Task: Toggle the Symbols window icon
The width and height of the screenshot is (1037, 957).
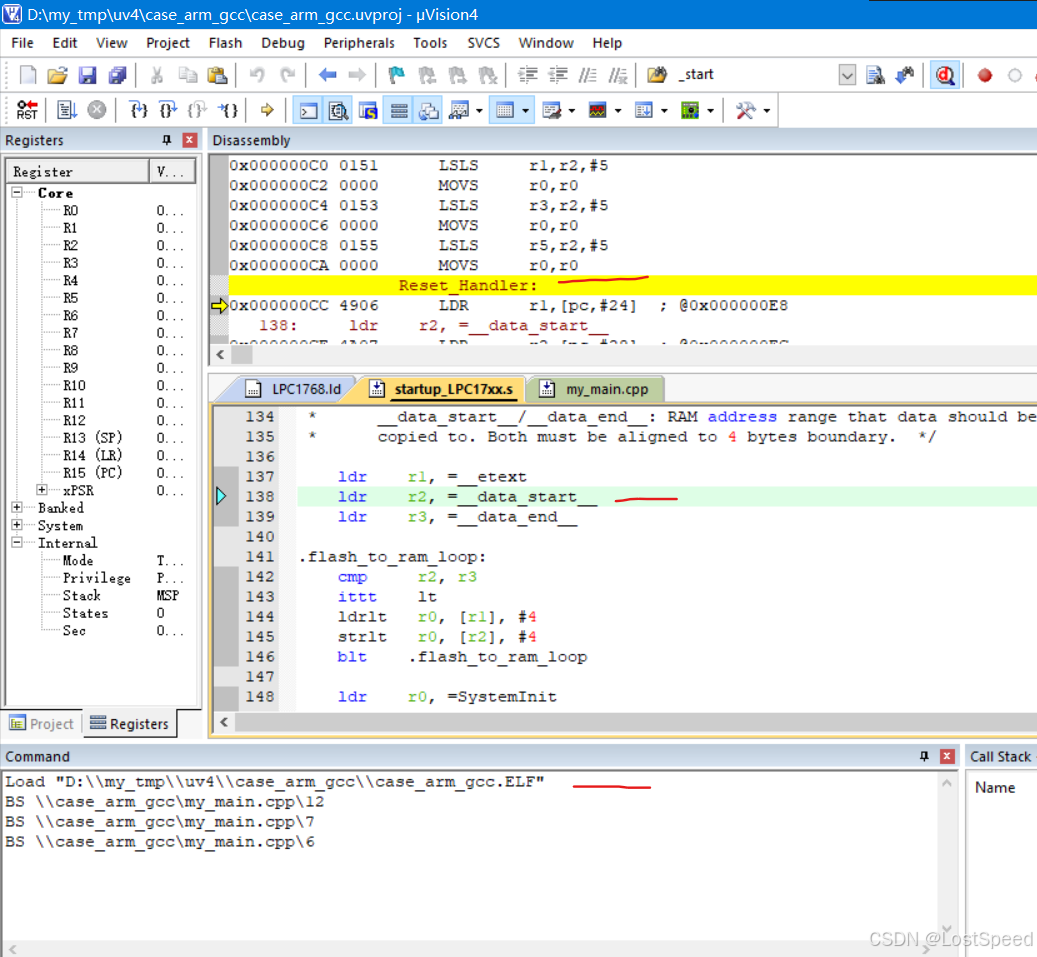Action: [x=368, y=110]
